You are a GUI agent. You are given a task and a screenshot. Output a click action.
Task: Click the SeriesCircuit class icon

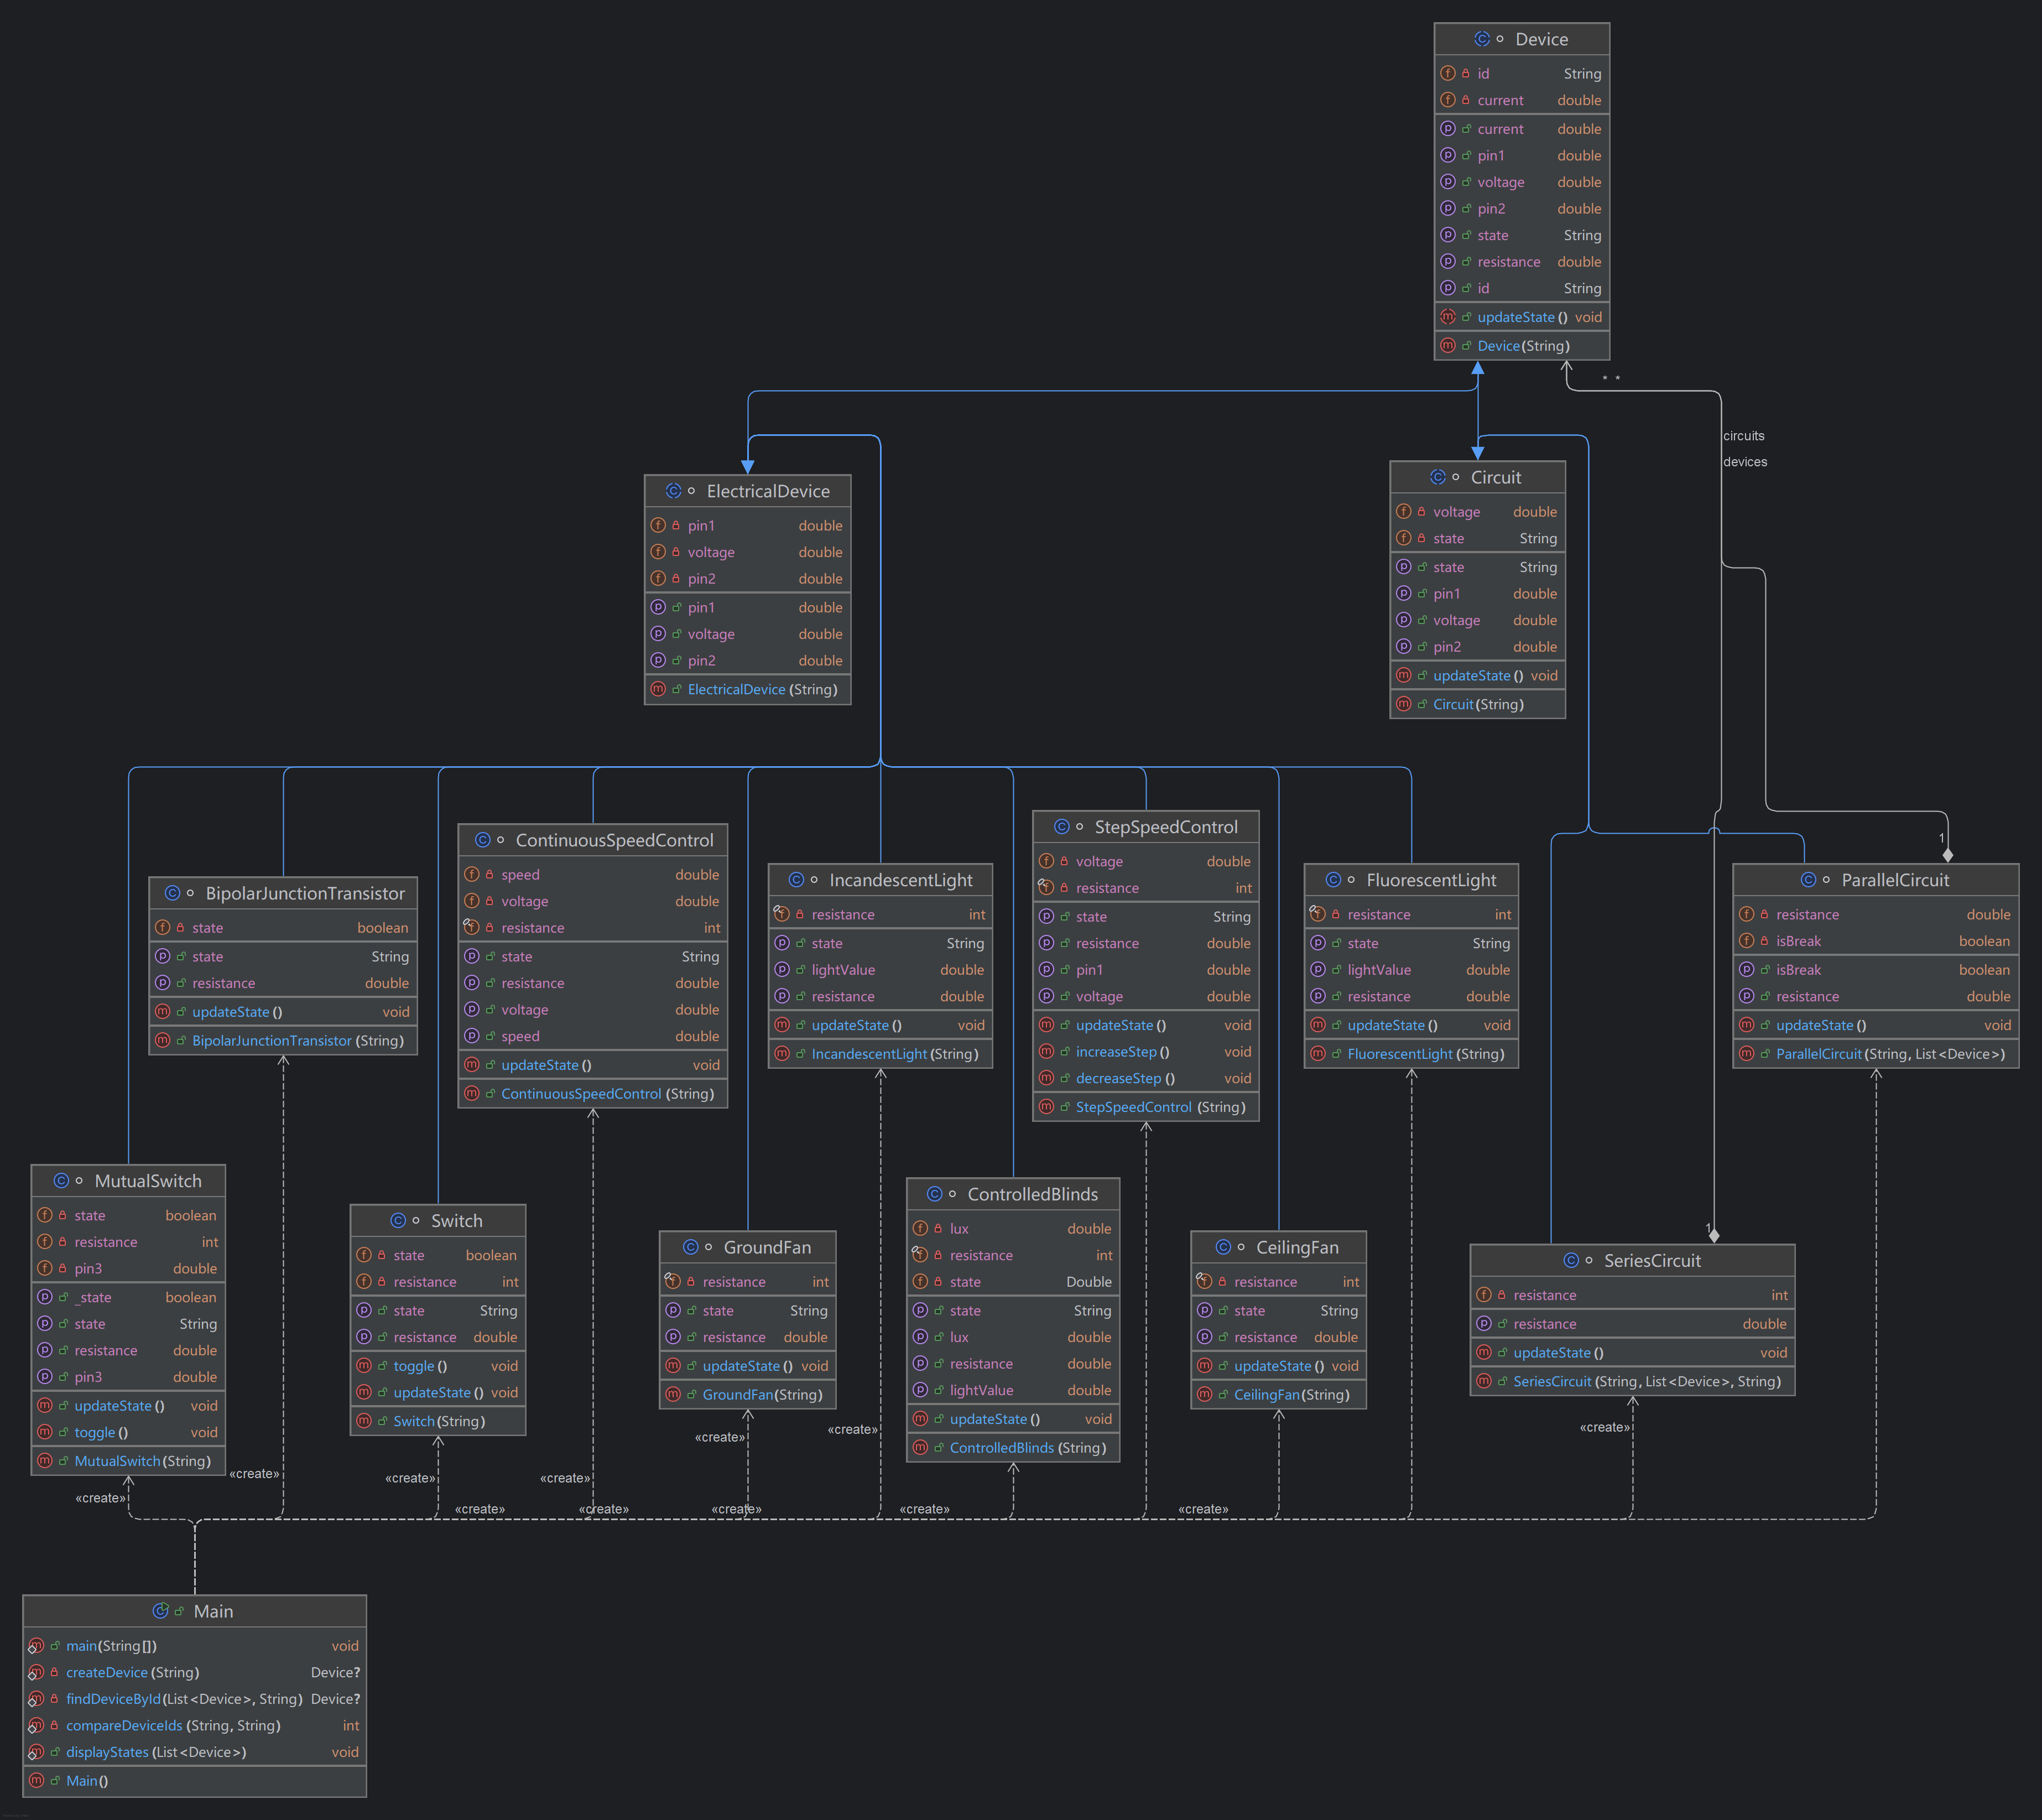[x=1571, y=1261]
